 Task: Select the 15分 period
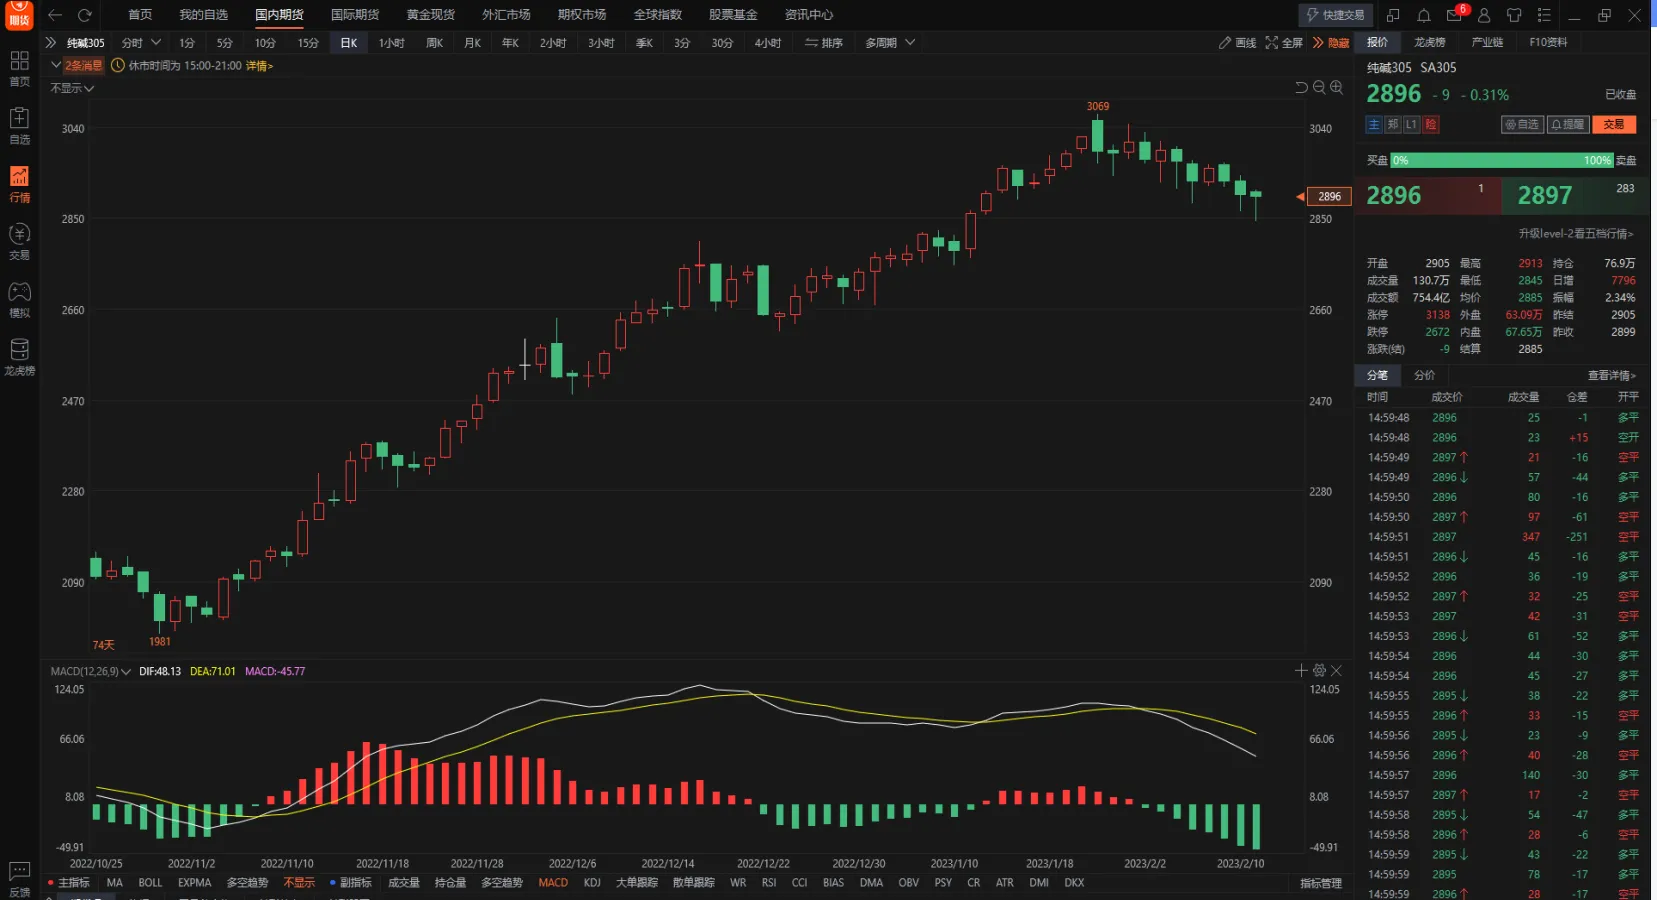[x=308, y=43]
